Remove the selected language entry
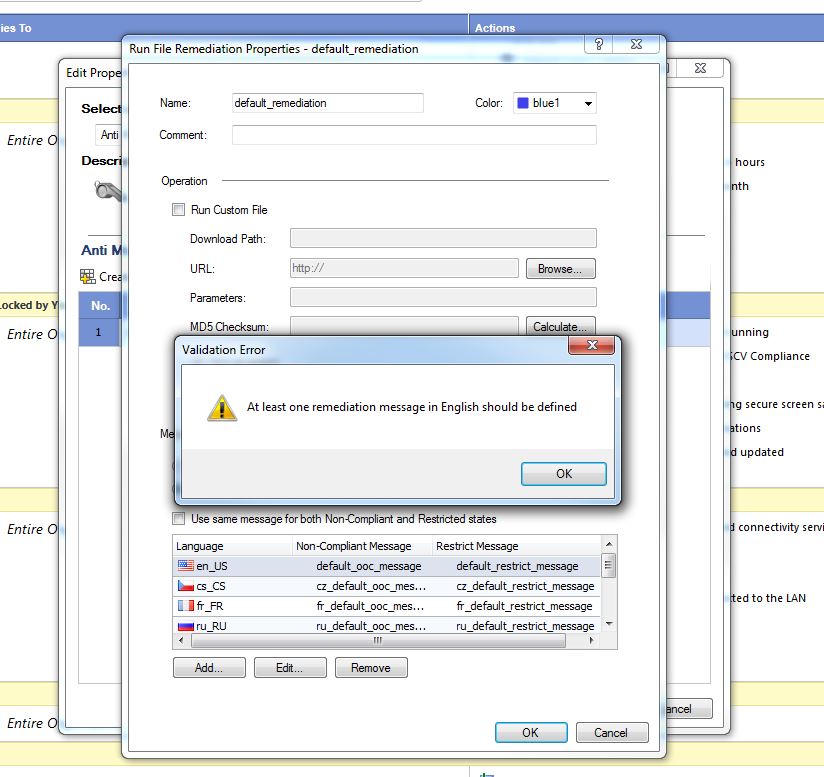Viewport: 824px width, 777px height. click(371, 667)
